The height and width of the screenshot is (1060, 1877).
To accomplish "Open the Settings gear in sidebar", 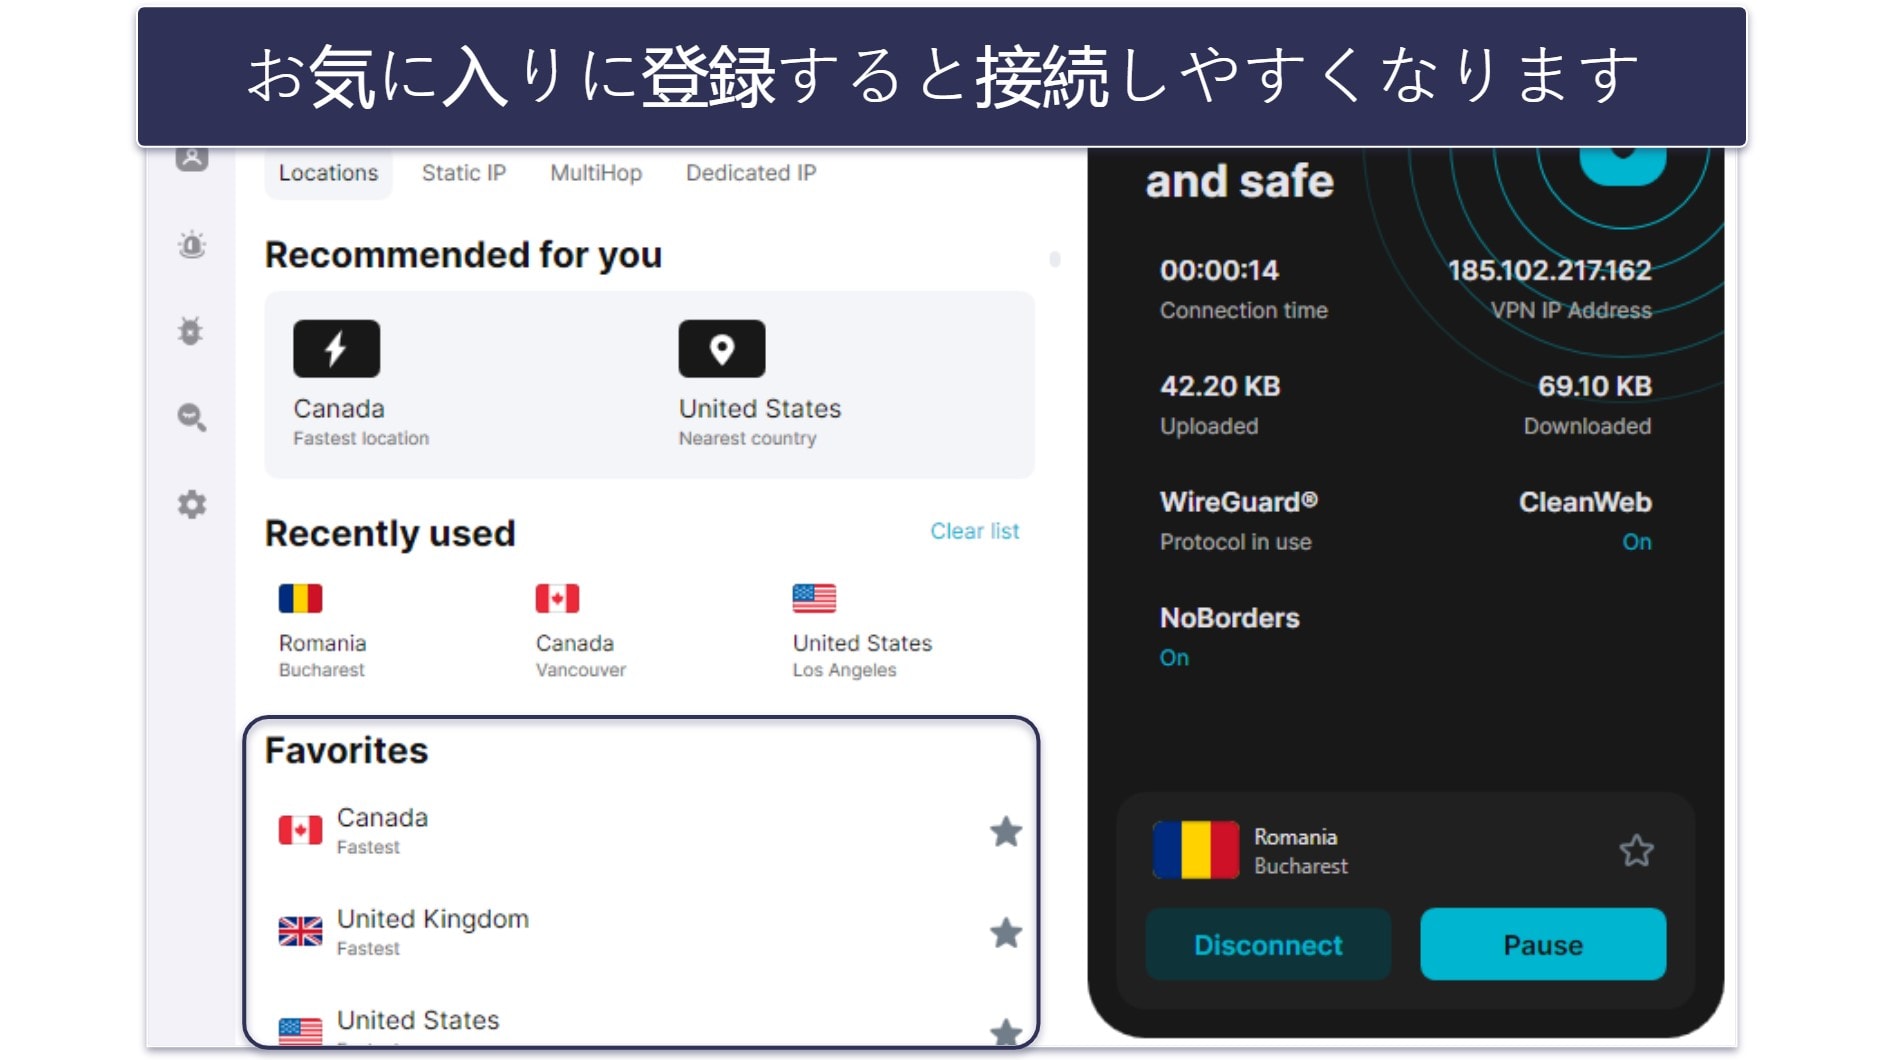I will (191, 504).
